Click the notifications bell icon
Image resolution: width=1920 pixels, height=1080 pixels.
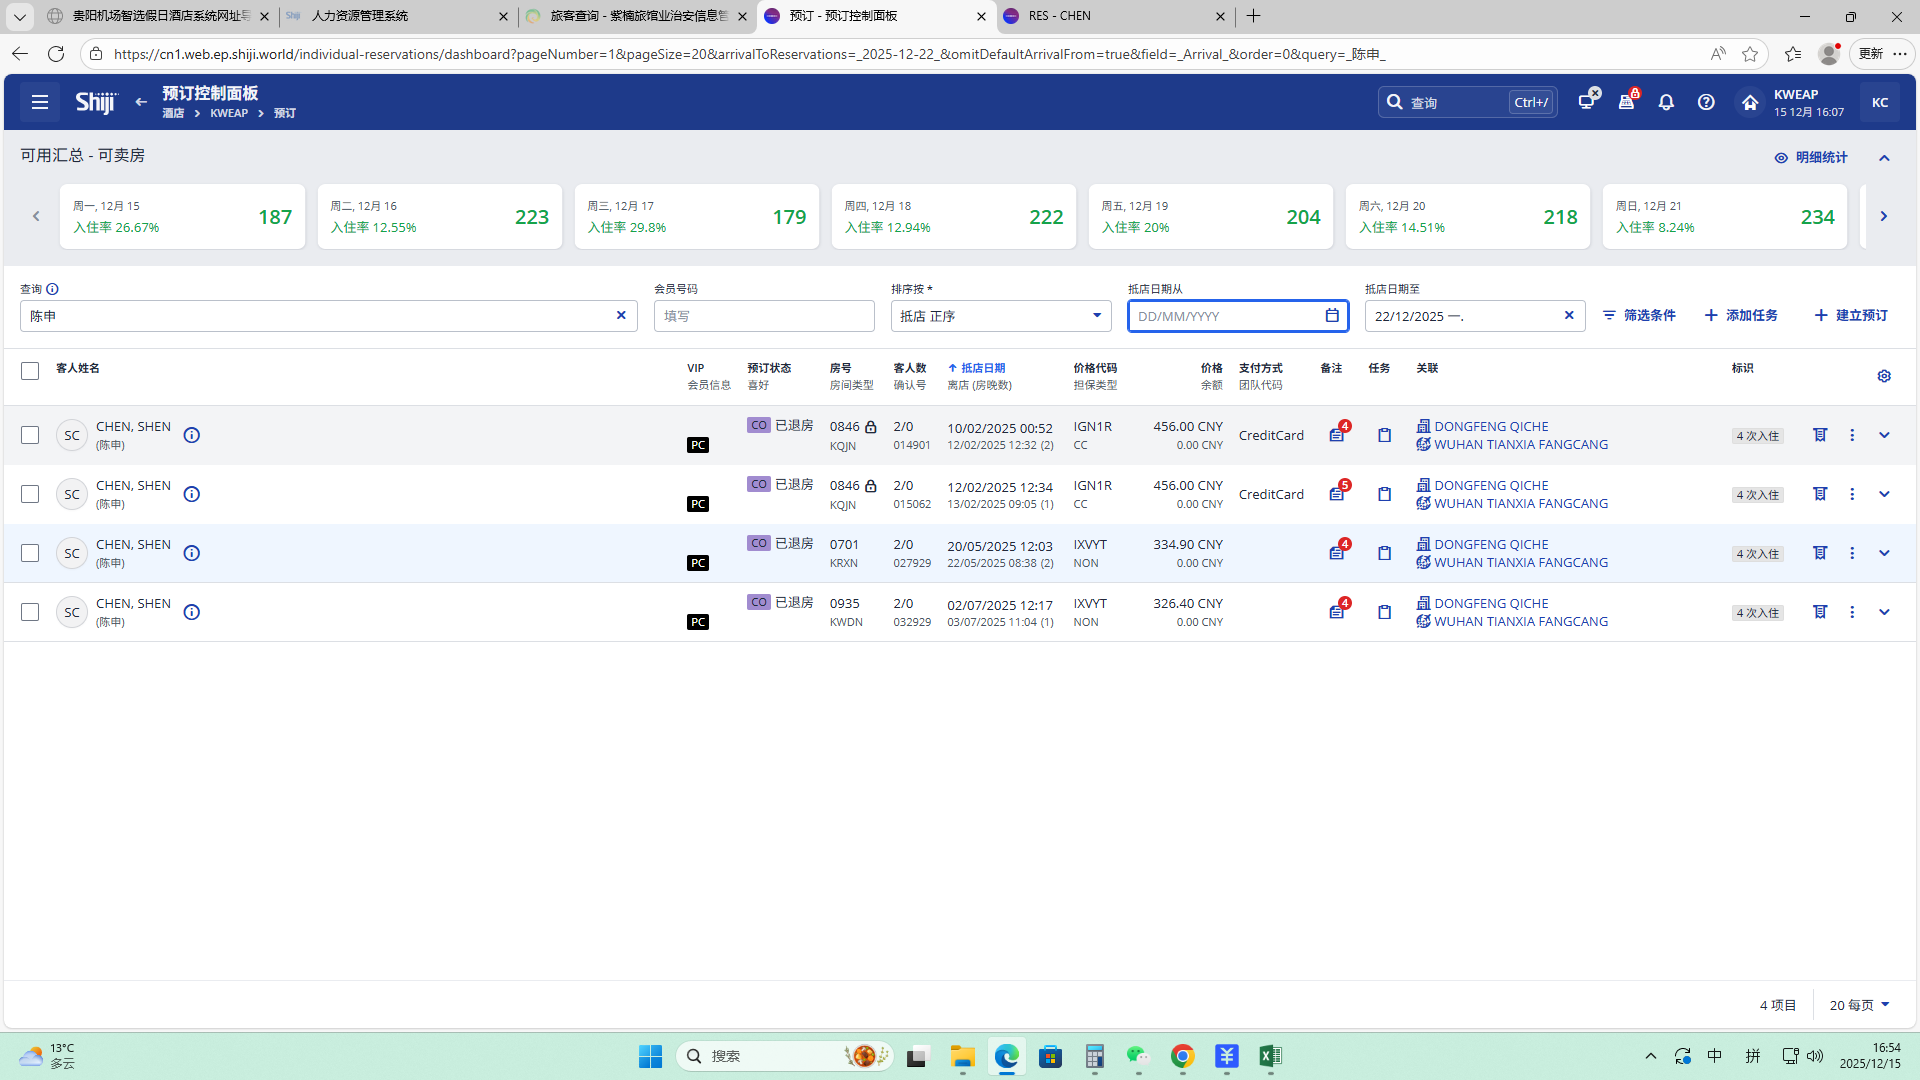pos(1666,102)
